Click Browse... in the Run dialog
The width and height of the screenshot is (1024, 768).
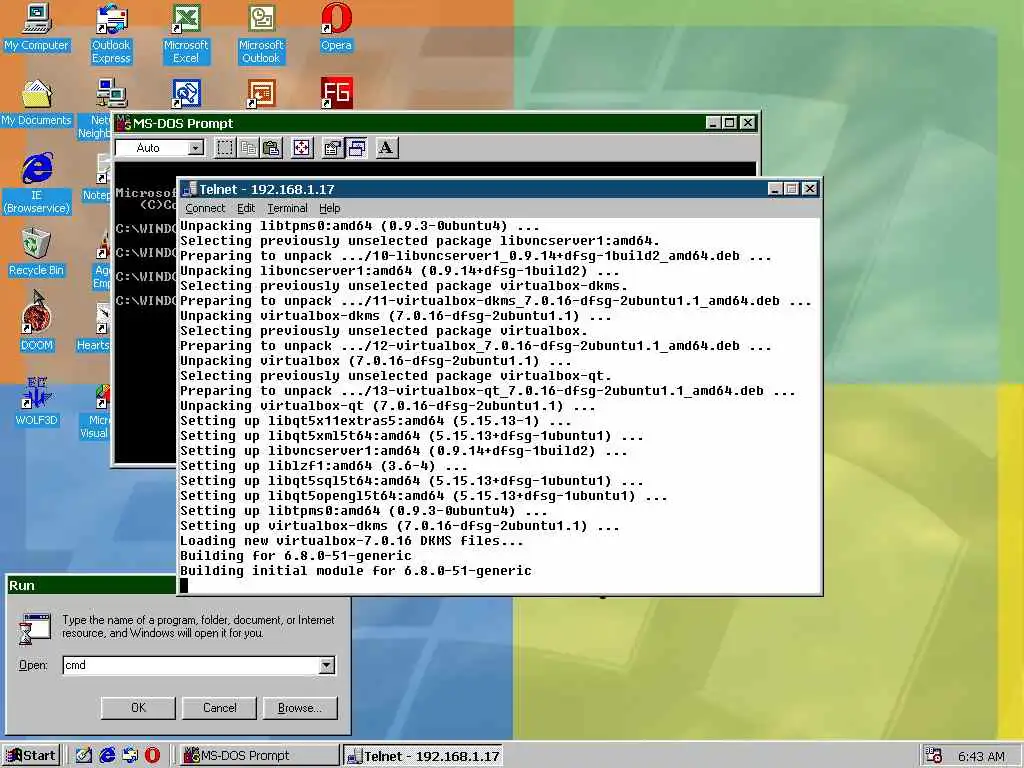point(300,708)
